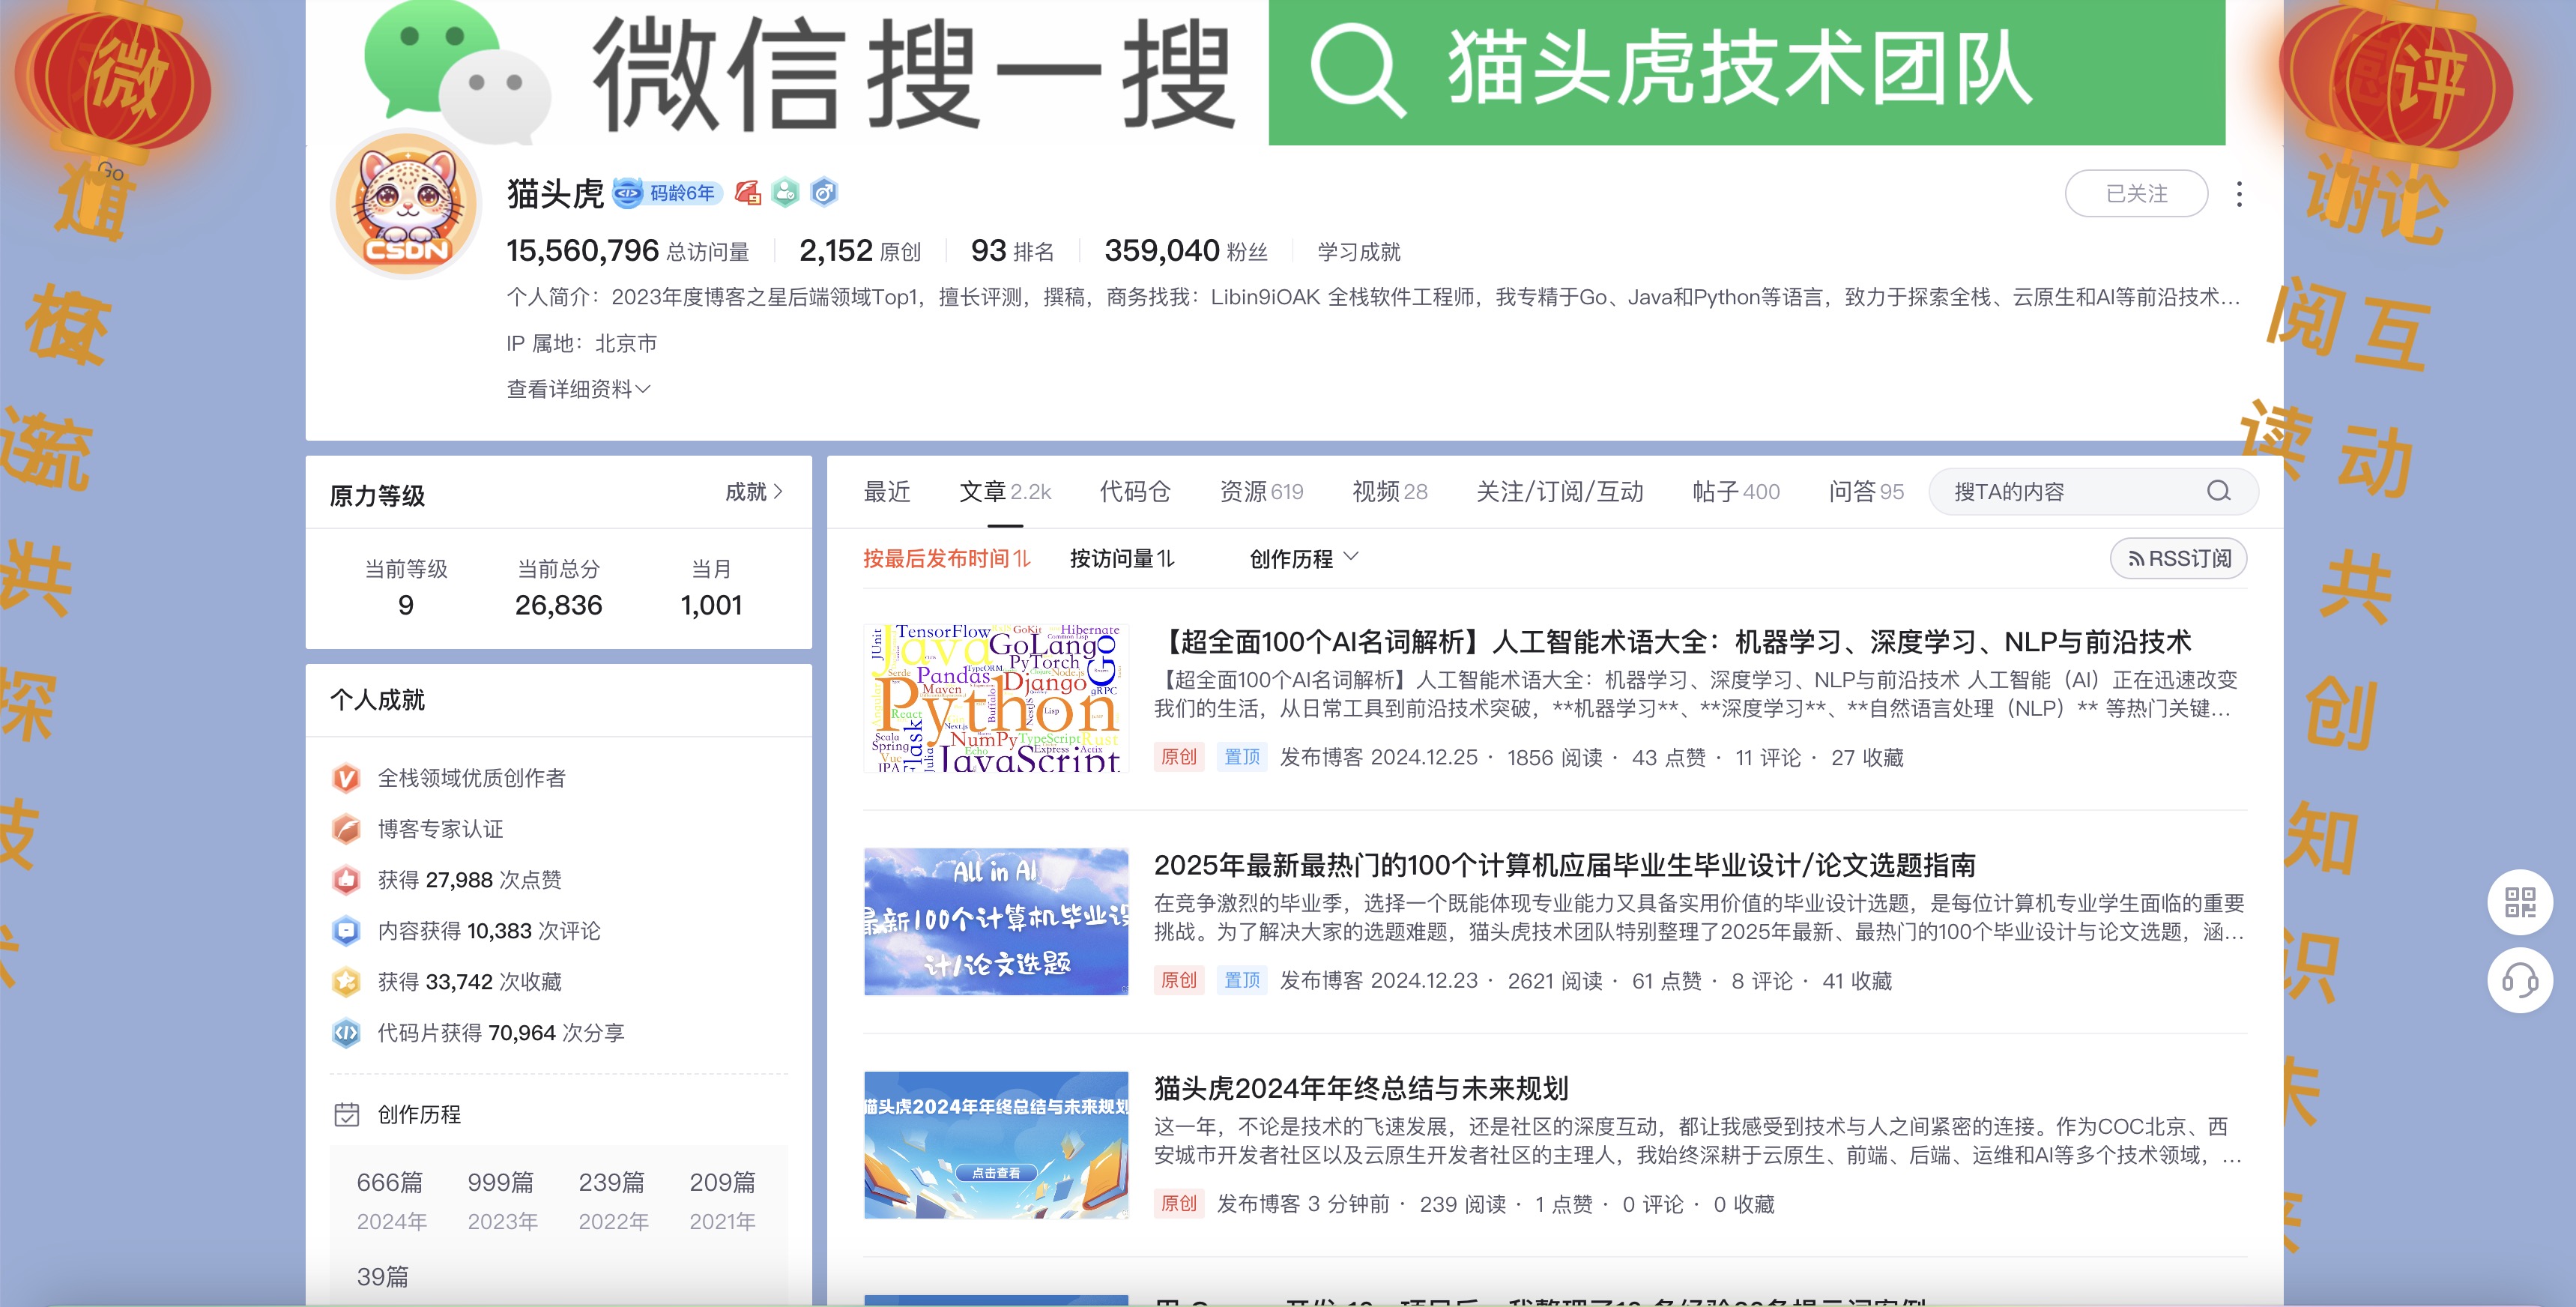Click the Python word cloud article thumbnail
Viewport: 2576px width, 1307px height.
pos(996,698)
